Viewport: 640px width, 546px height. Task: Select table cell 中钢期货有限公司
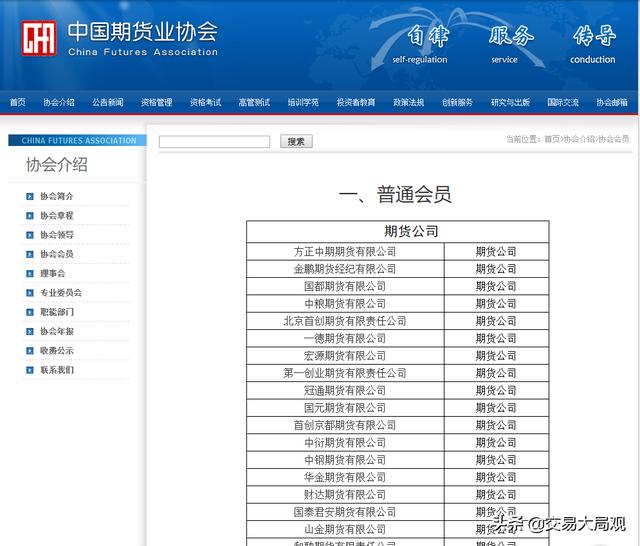tap(345, 460)
